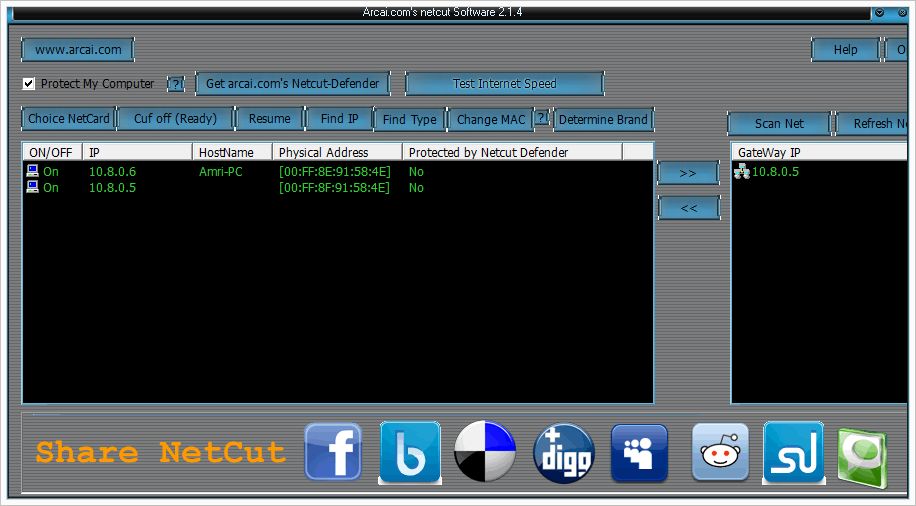Image resolution: width=916 pixels, height=506 pixels.
Task: Click hostname Amri-PC
Action: tap(220, 171)
